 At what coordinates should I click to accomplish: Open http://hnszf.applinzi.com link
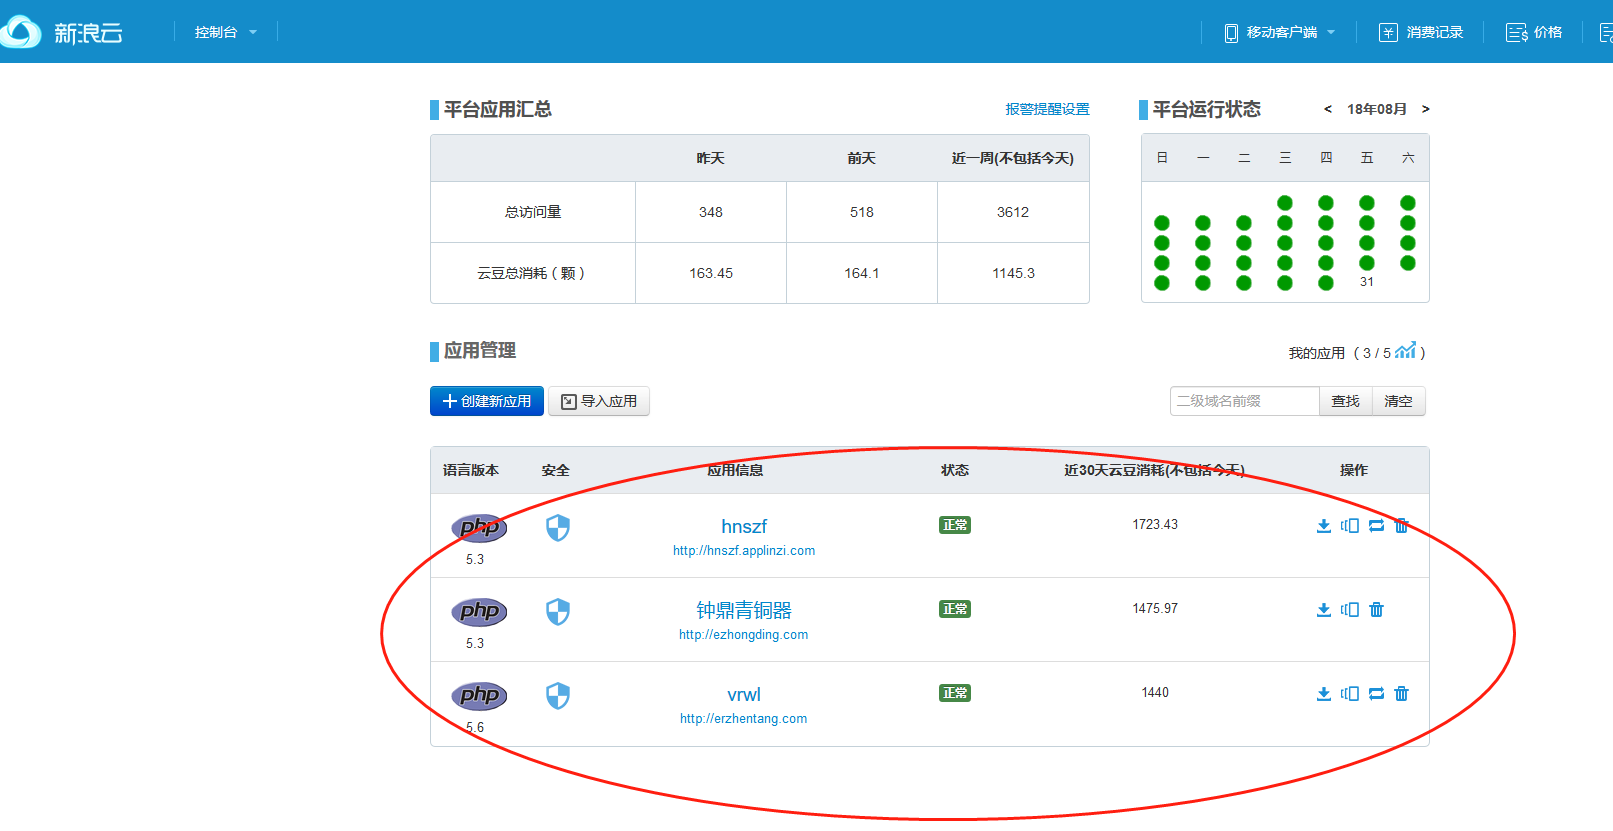point(744,551)
